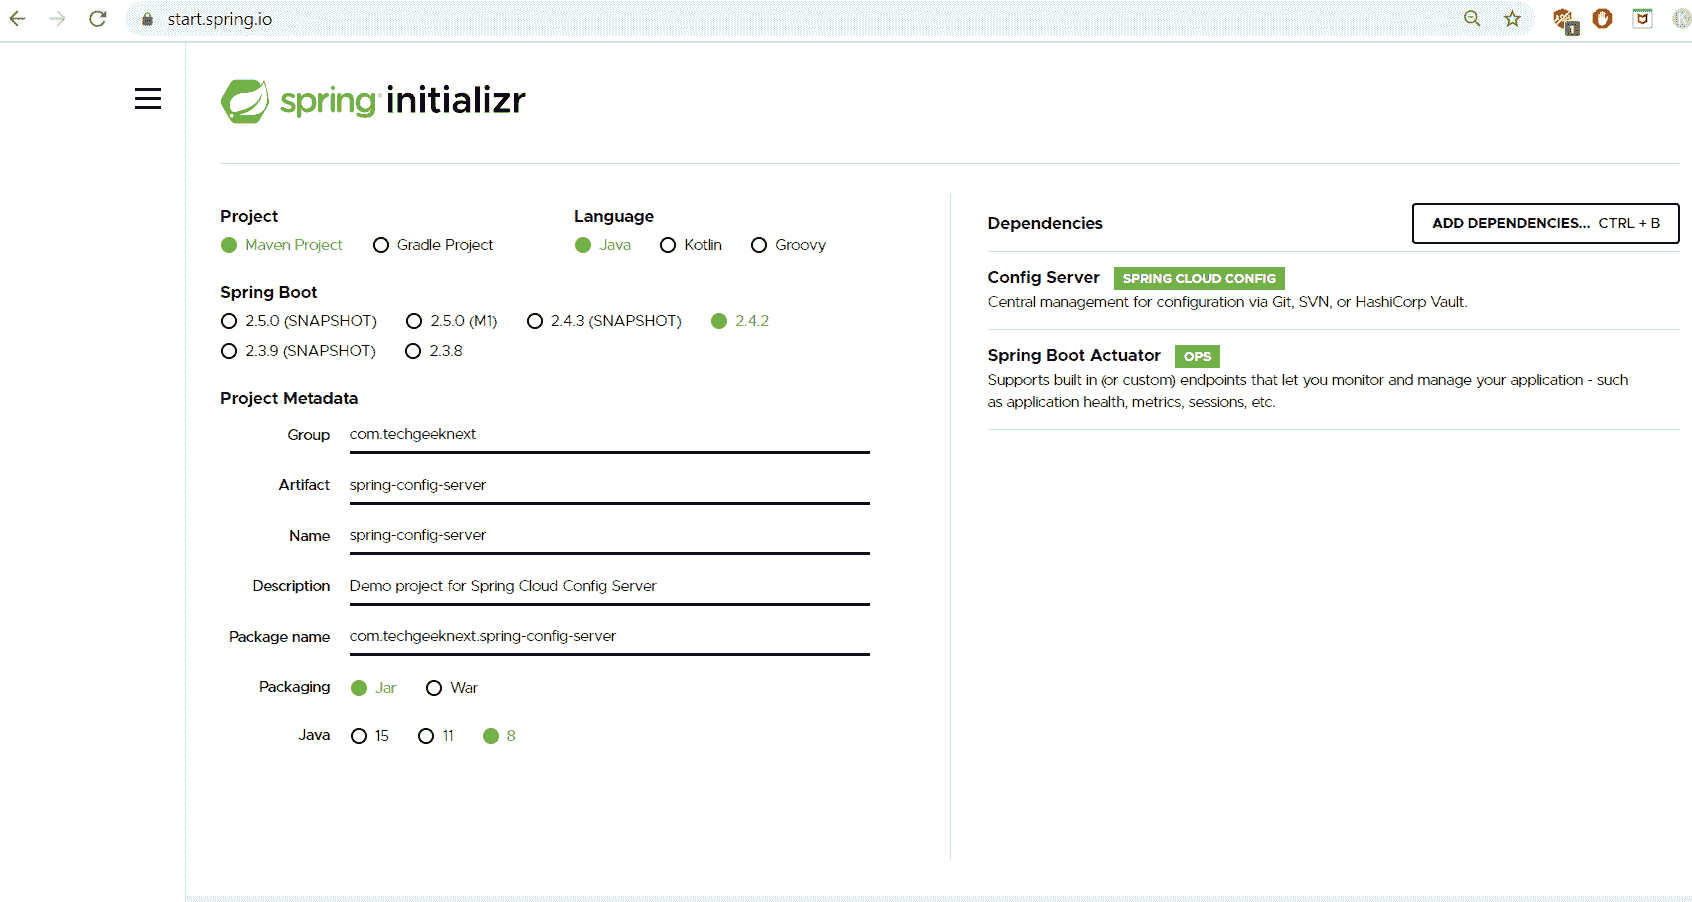Bookmark this page with the star
Image resolution: width=1692 pixels, height=902 pixels.
click(x=1512, y=19)
